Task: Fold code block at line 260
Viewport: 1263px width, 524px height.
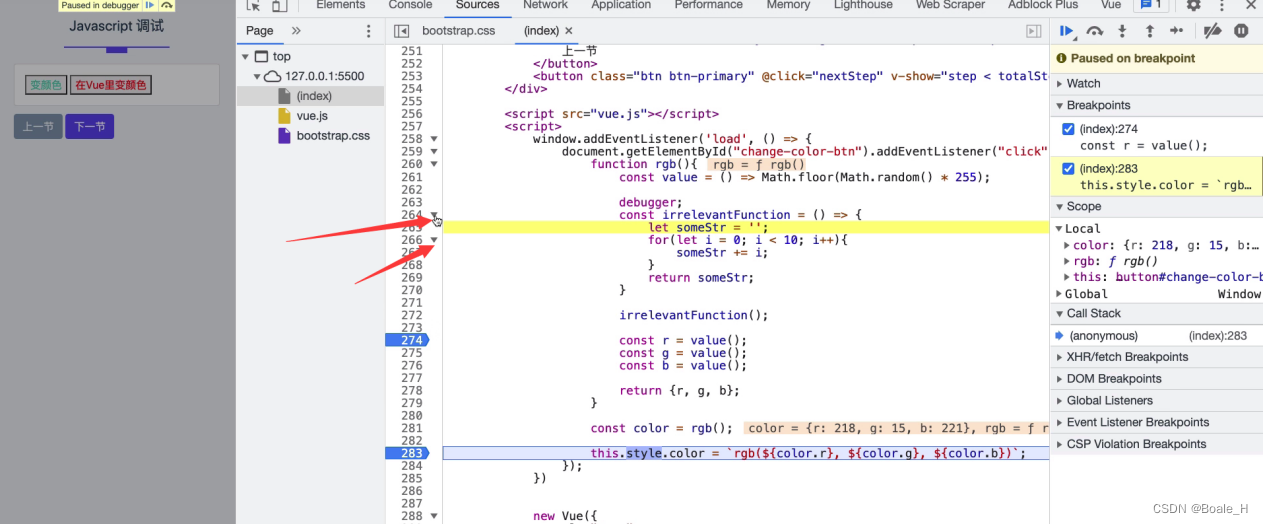Action: tap(434, 164)
